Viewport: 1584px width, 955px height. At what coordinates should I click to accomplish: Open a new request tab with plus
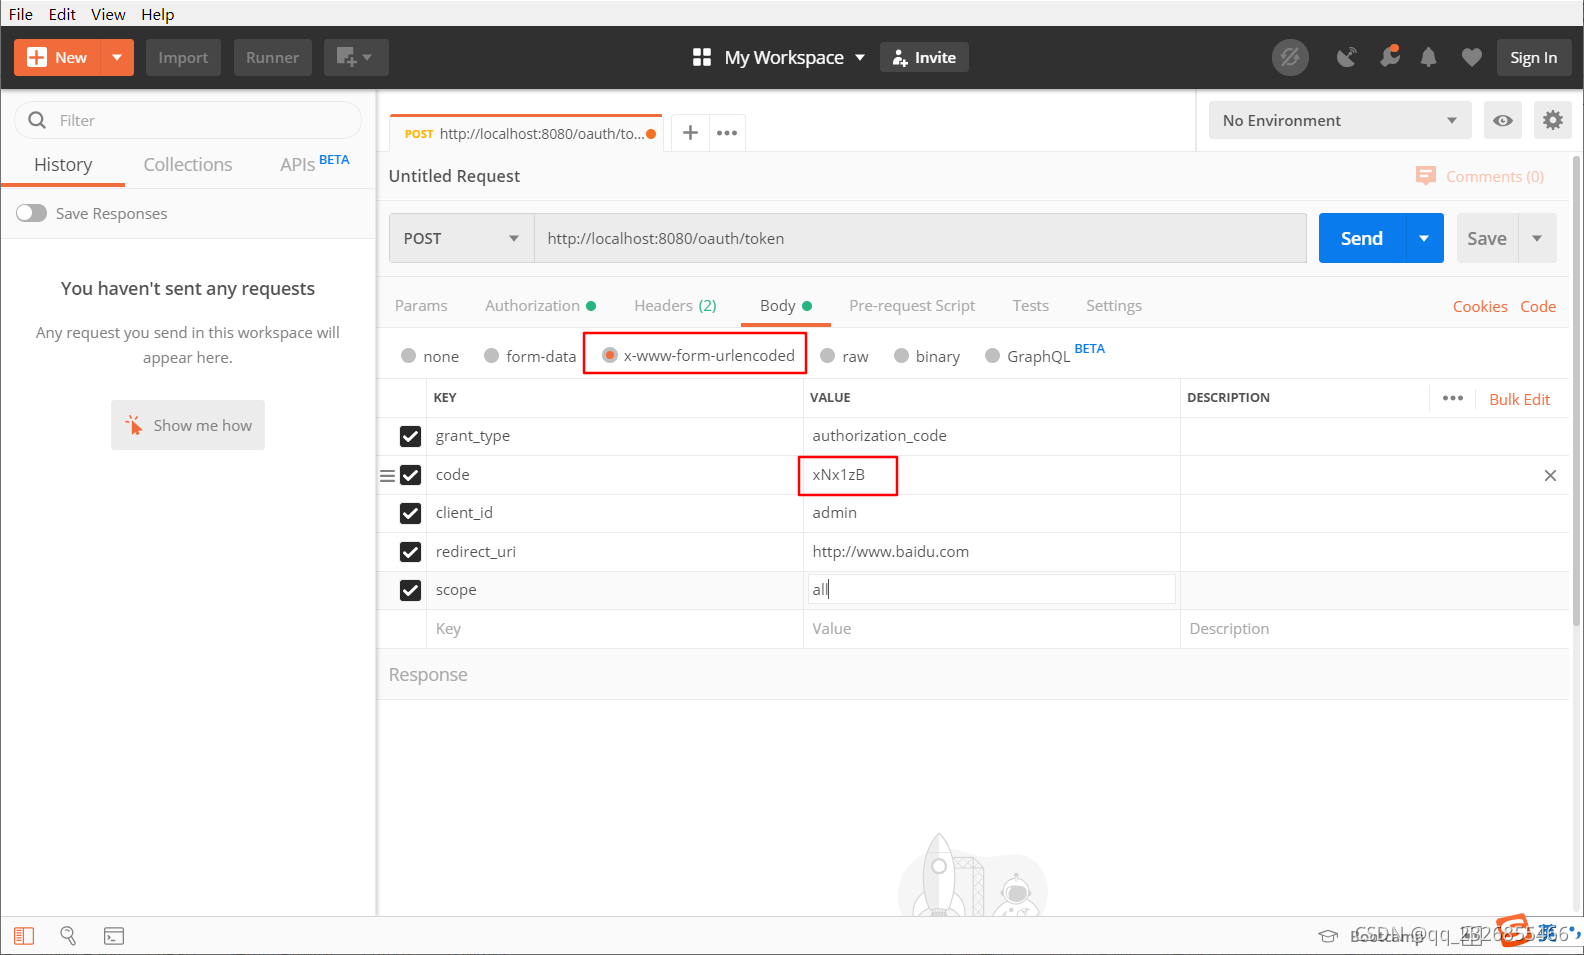pyautogui.click(x=690, y=133)
